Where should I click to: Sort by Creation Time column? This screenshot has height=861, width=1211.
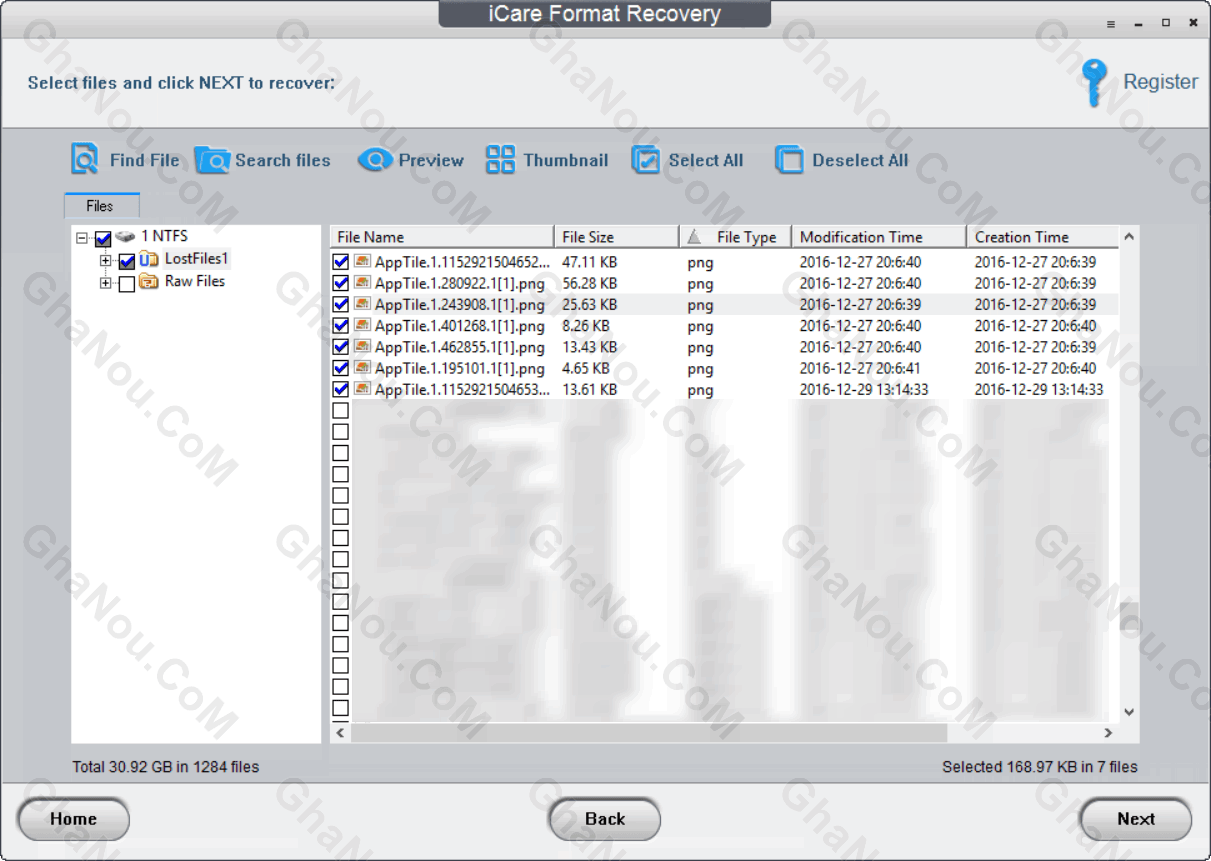1042,237
